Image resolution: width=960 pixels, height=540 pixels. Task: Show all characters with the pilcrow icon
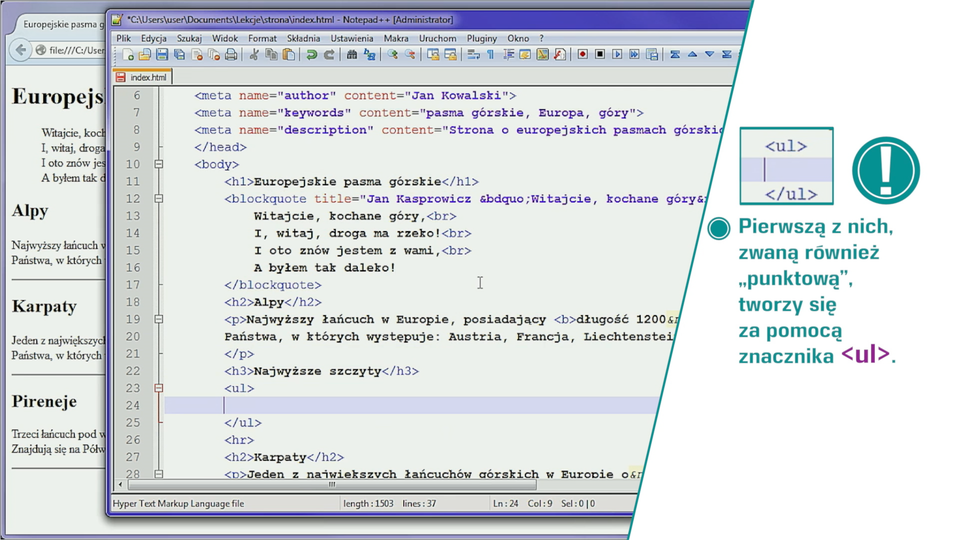click(x=490, y=55)
